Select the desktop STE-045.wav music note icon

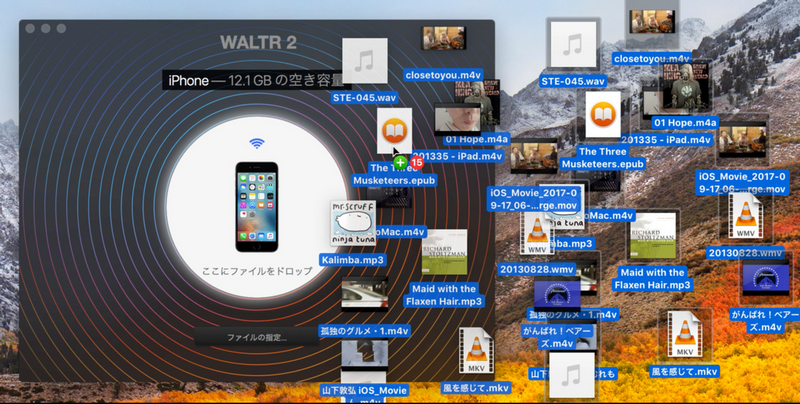pos(573,45)
